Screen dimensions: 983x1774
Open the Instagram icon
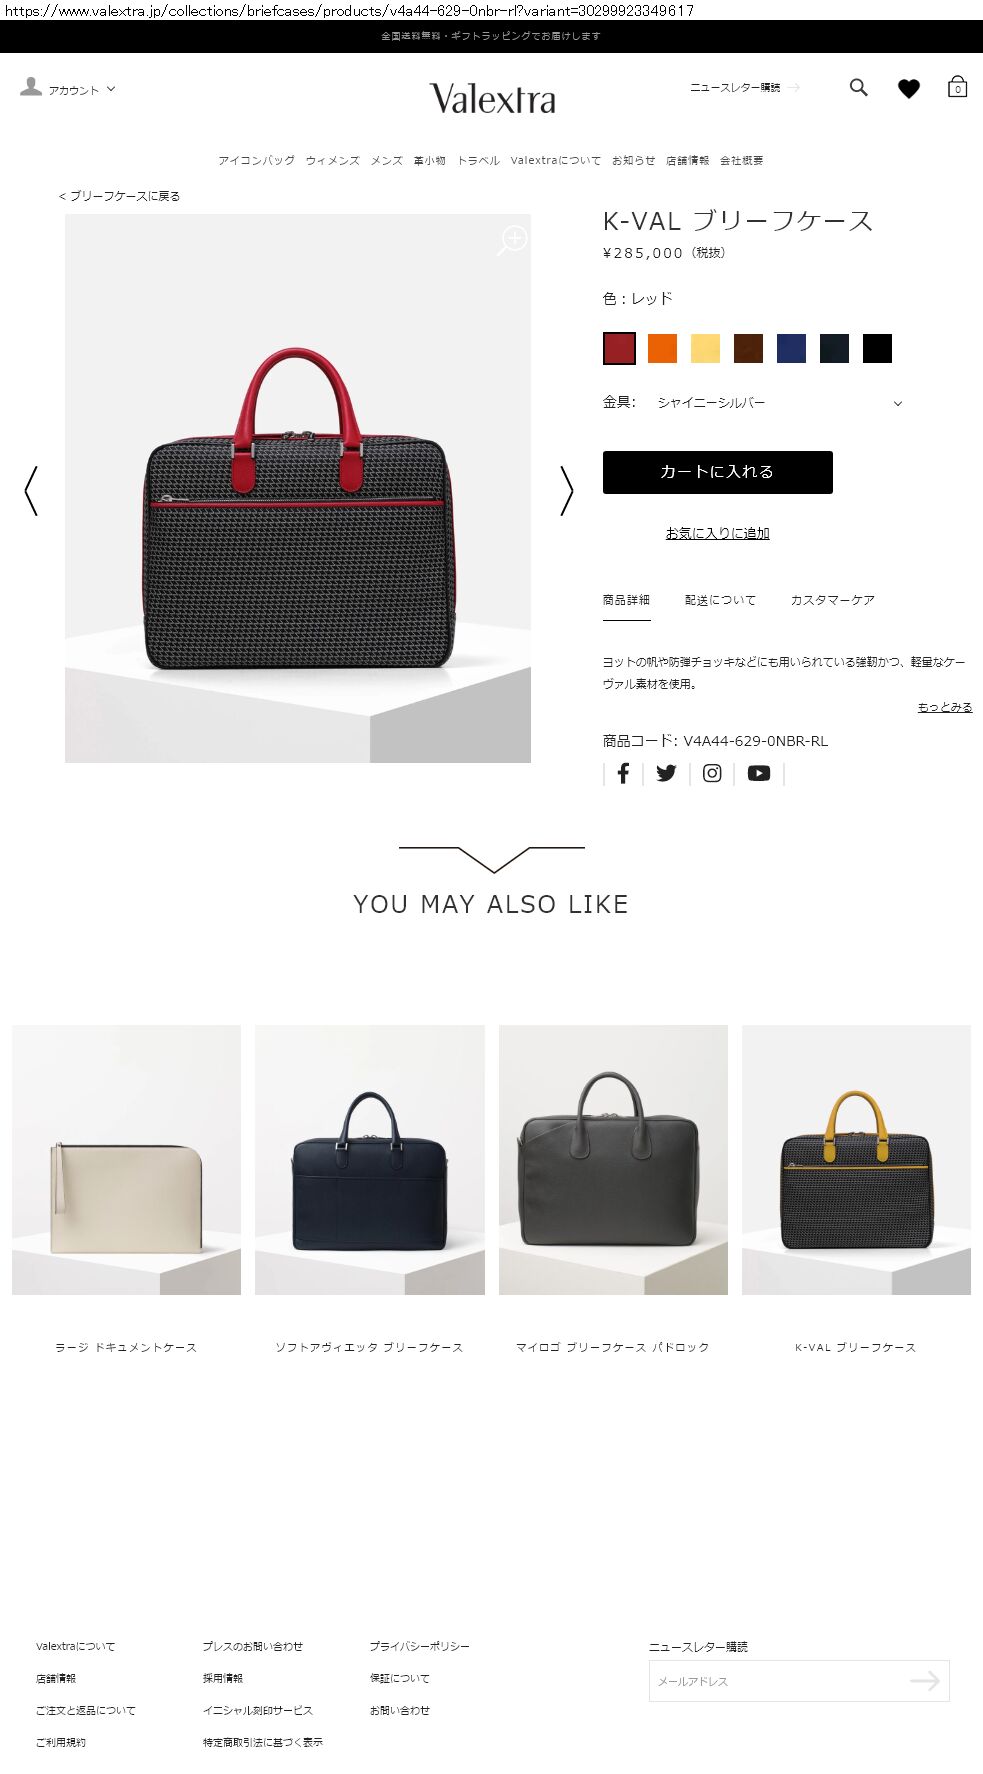click(712, 773)
